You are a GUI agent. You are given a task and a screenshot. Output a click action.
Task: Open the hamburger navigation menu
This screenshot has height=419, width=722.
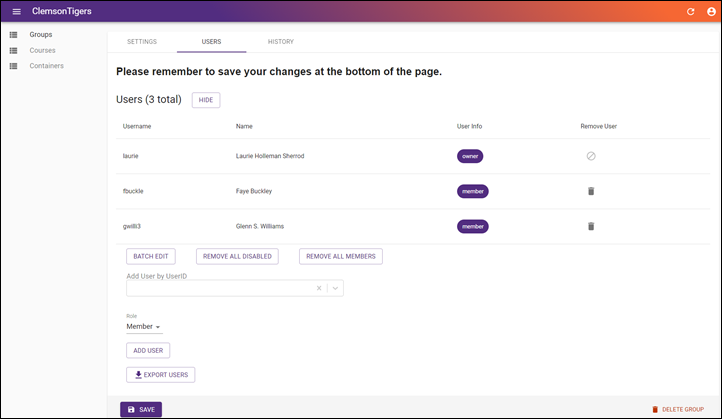[x=17, y=12]
